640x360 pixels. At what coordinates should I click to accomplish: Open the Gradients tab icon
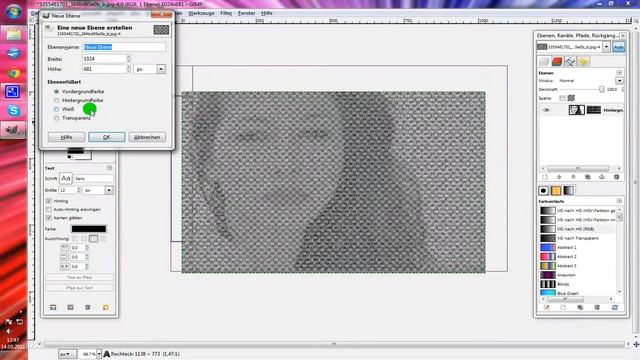pyautogui.click(x=569, y=191)
